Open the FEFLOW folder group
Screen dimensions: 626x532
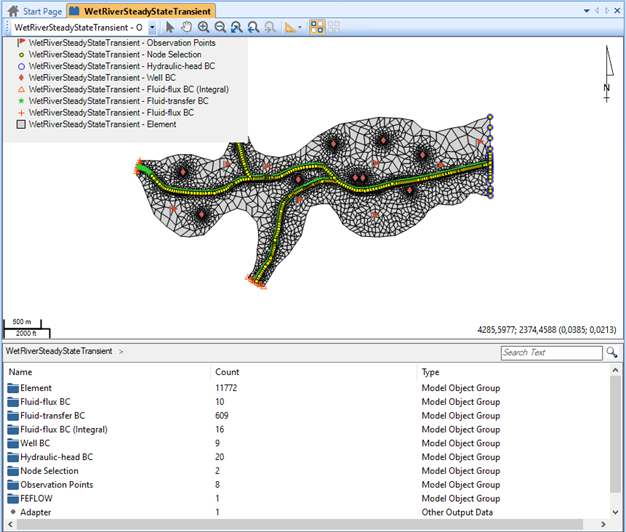(30, 498)
